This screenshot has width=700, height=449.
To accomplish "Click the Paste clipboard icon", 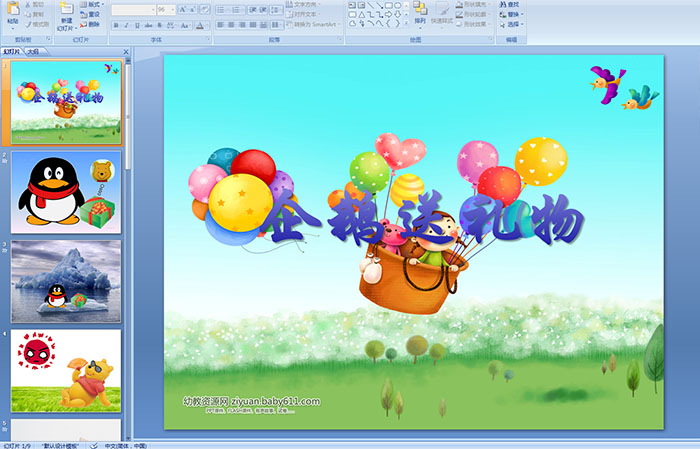I will 13,8.
